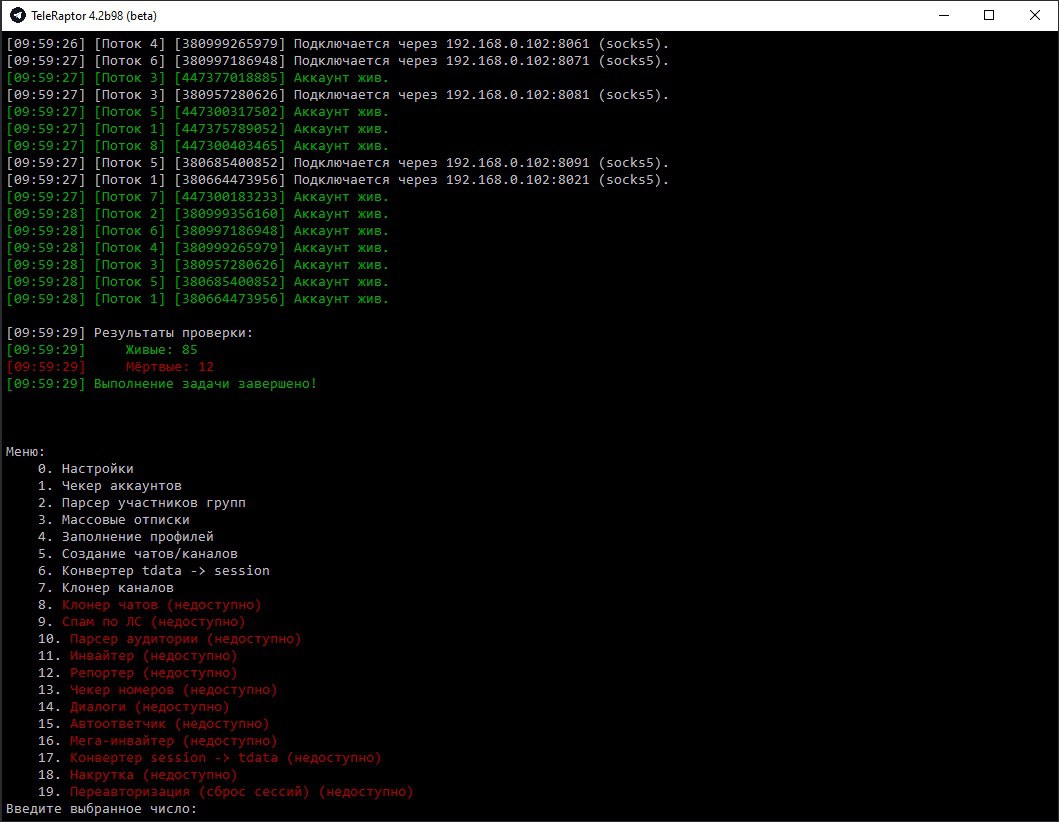Click the green 'Аккаунт жив' line for 380685400852

[198, 282]
